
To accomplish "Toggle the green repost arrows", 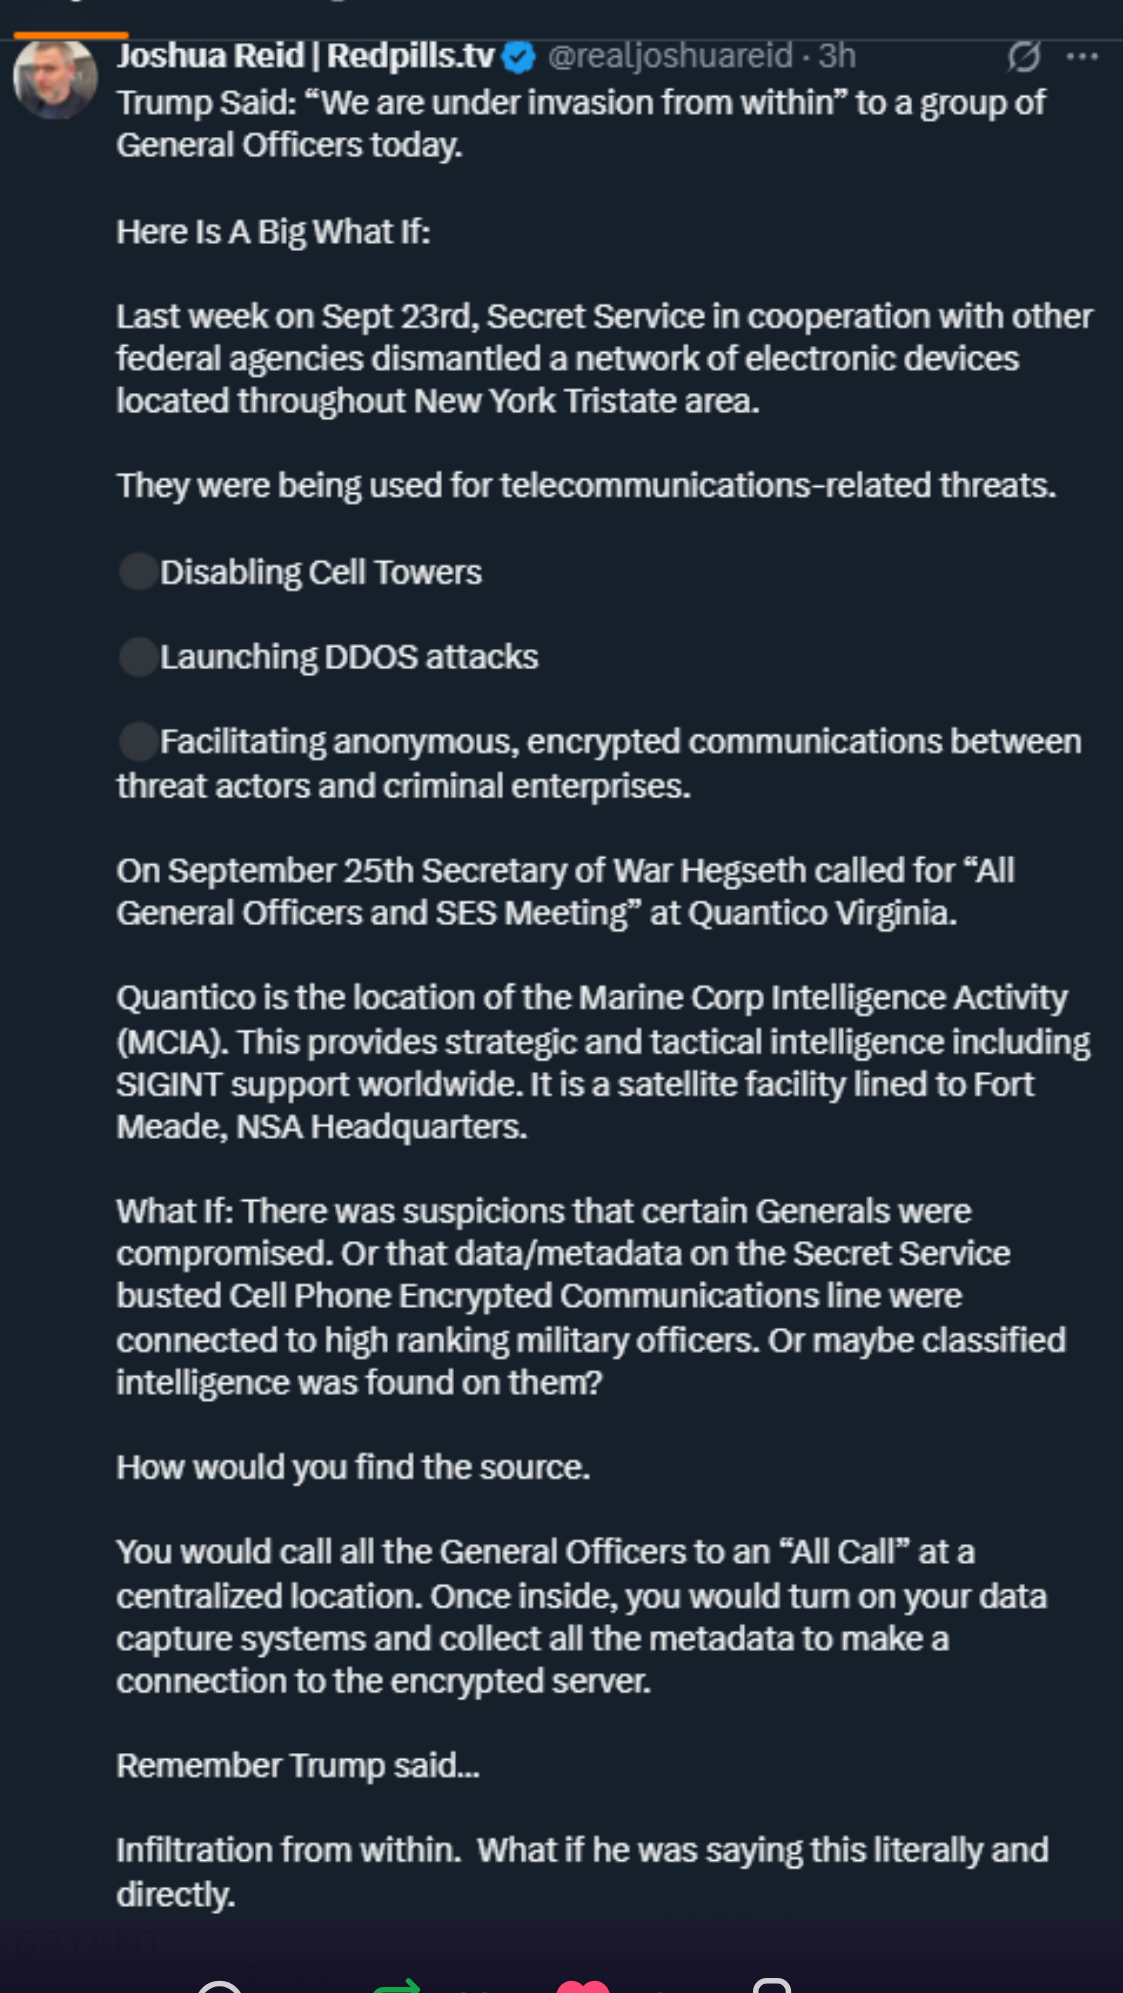I will pyautogui.click(x=397, y=1985).
